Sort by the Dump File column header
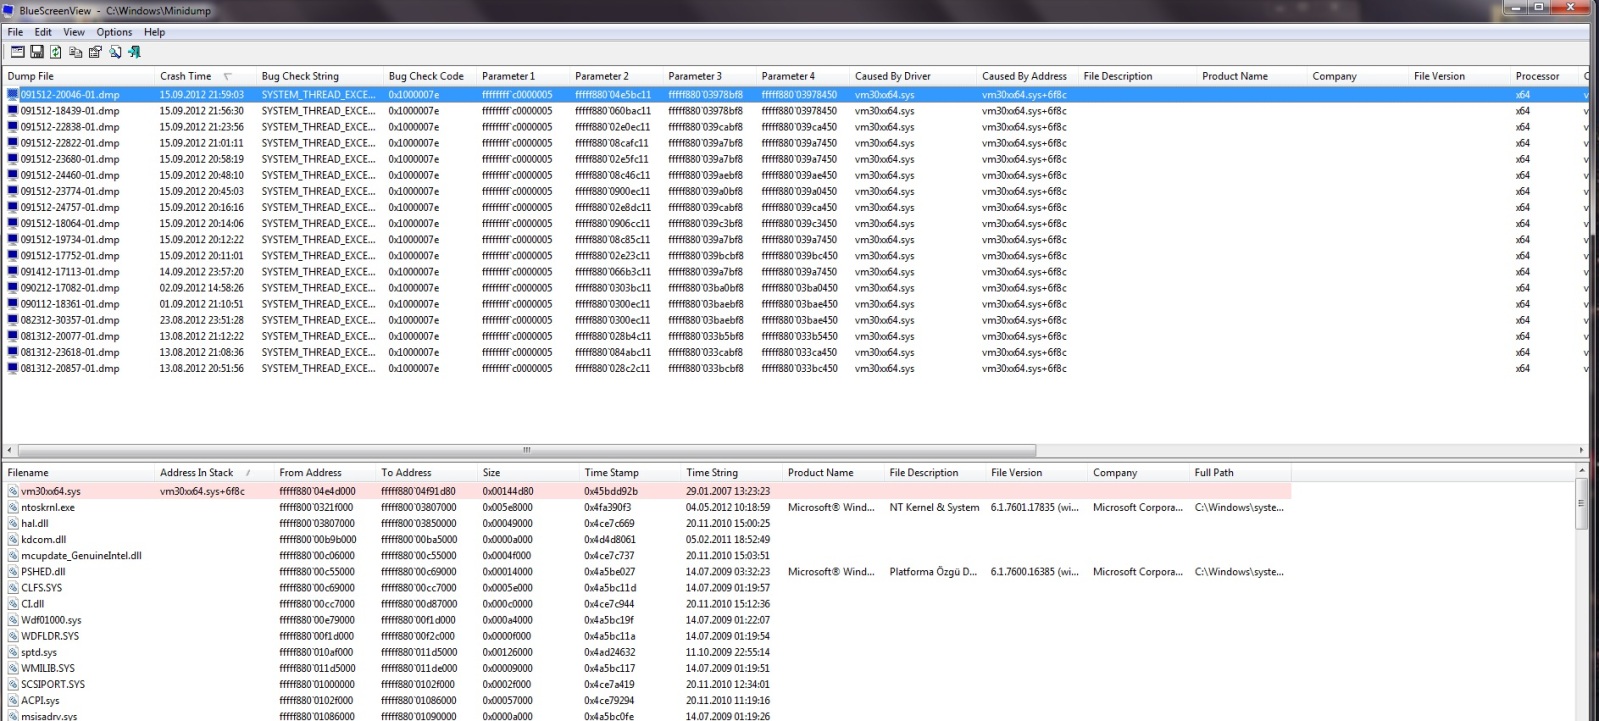Image resolution: width=1599 pixels, height=721 pixels. [x=78, y=76]
